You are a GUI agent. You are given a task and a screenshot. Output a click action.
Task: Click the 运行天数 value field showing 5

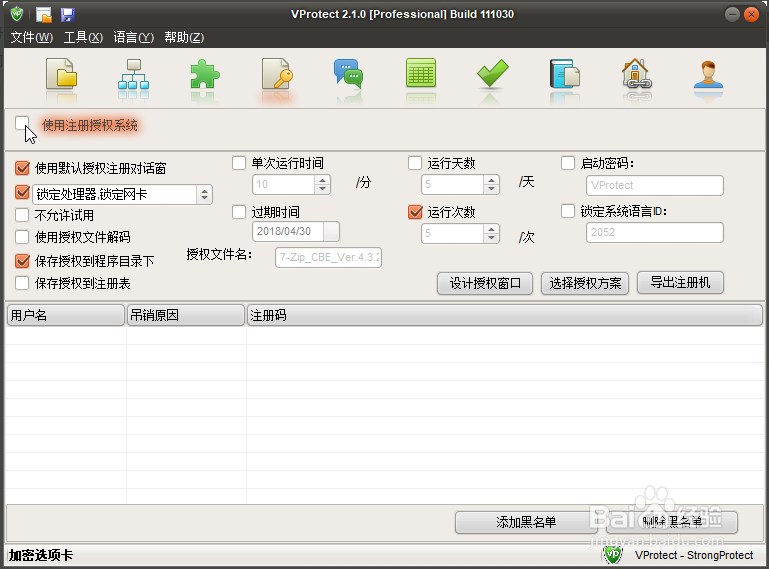pyautogui.click(x=452, y=184)
